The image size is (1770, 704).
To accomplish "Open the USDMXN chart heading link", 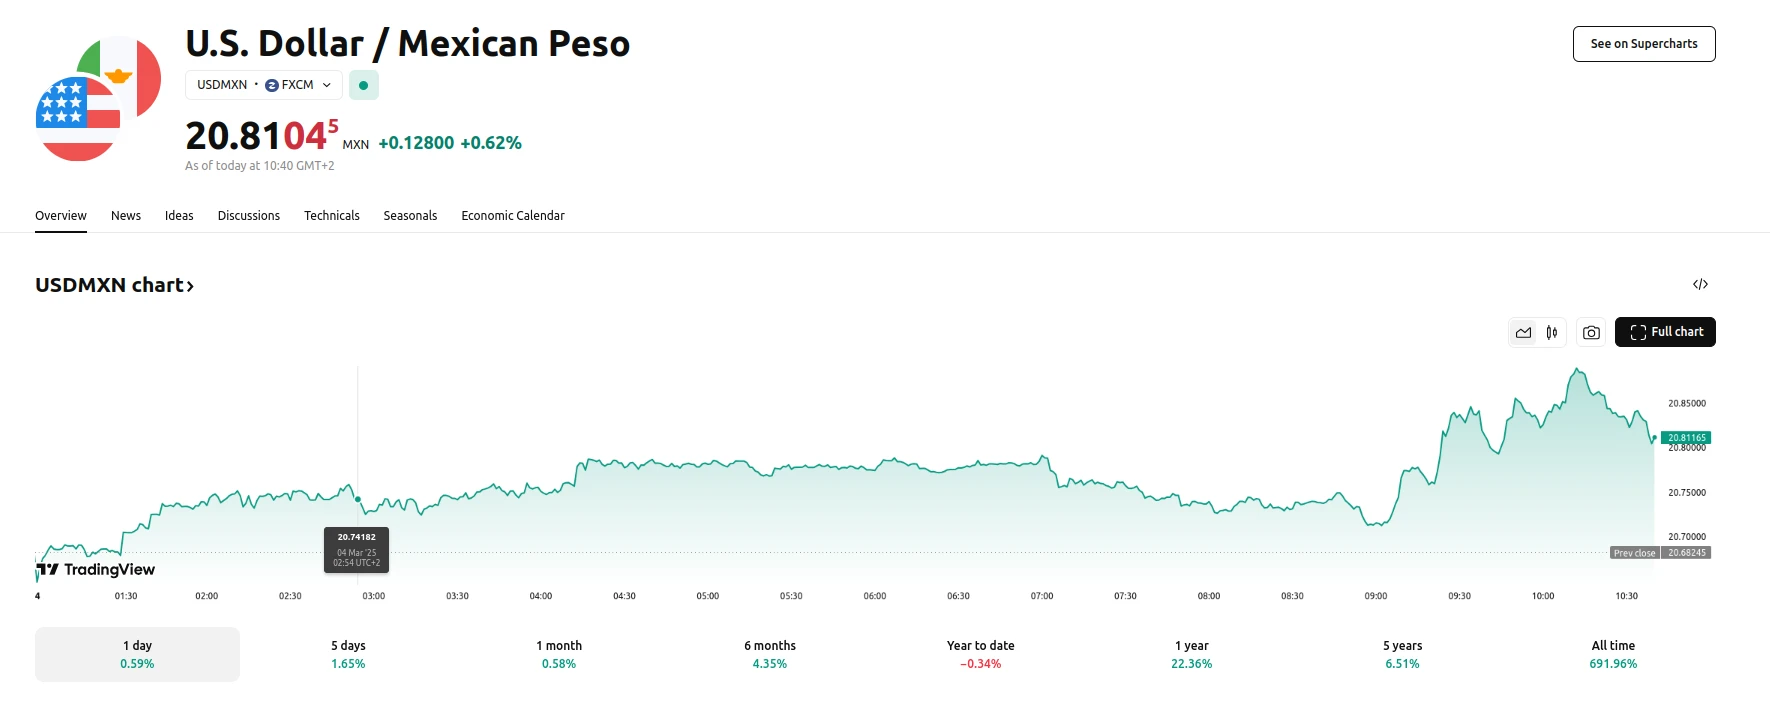I will (x=114, y=286).
